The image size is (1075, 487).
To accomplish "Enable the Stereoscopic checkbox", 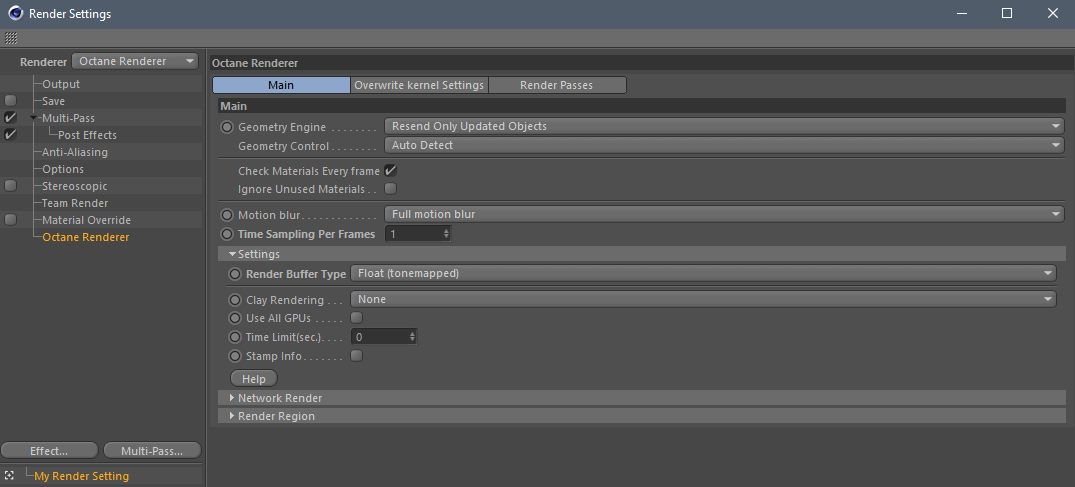I will coord(10,186).
